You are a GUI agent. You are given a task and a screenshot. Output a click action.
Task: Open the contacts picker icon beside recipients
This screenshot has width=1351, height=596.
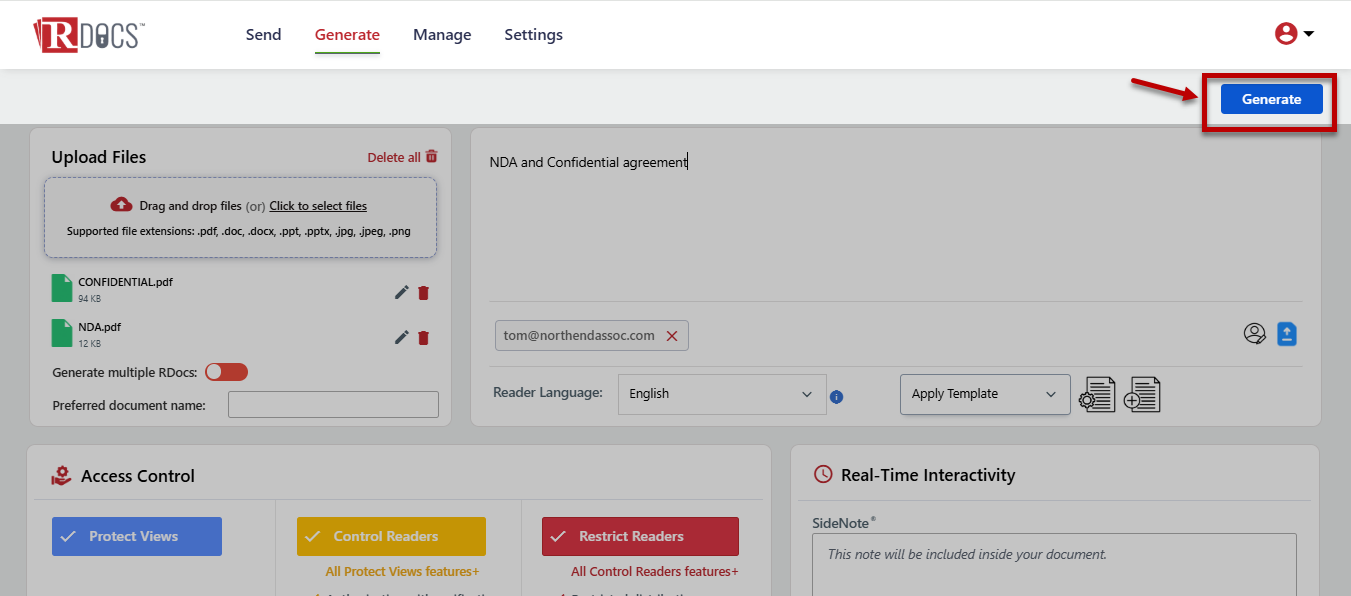pyautogui.click(x=1254, y=334)
